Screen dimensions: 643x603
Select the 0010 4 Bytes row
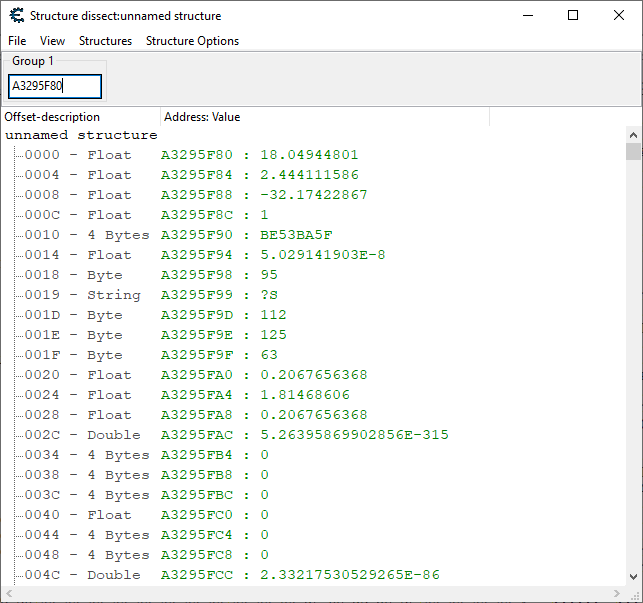(x=86, y=235)
